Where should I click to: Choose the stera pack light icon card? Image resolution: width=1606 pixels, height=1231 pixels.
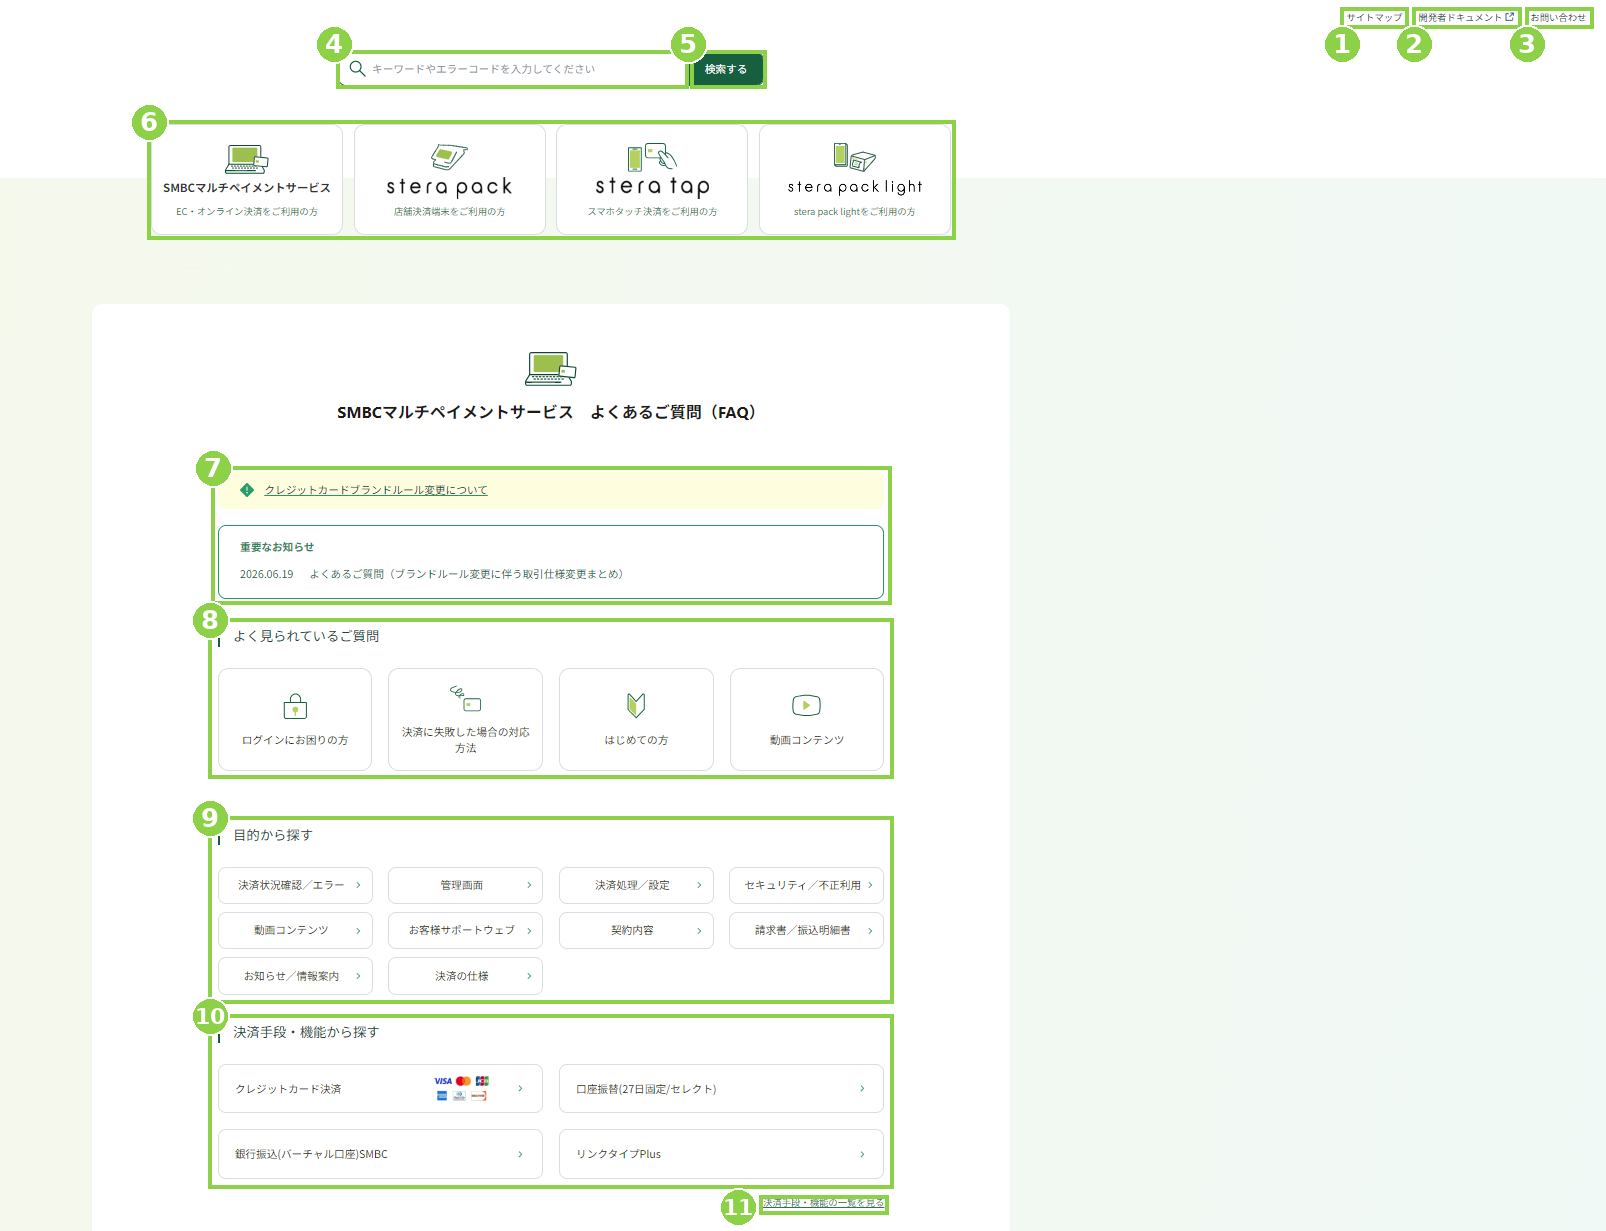click(855, 180)
